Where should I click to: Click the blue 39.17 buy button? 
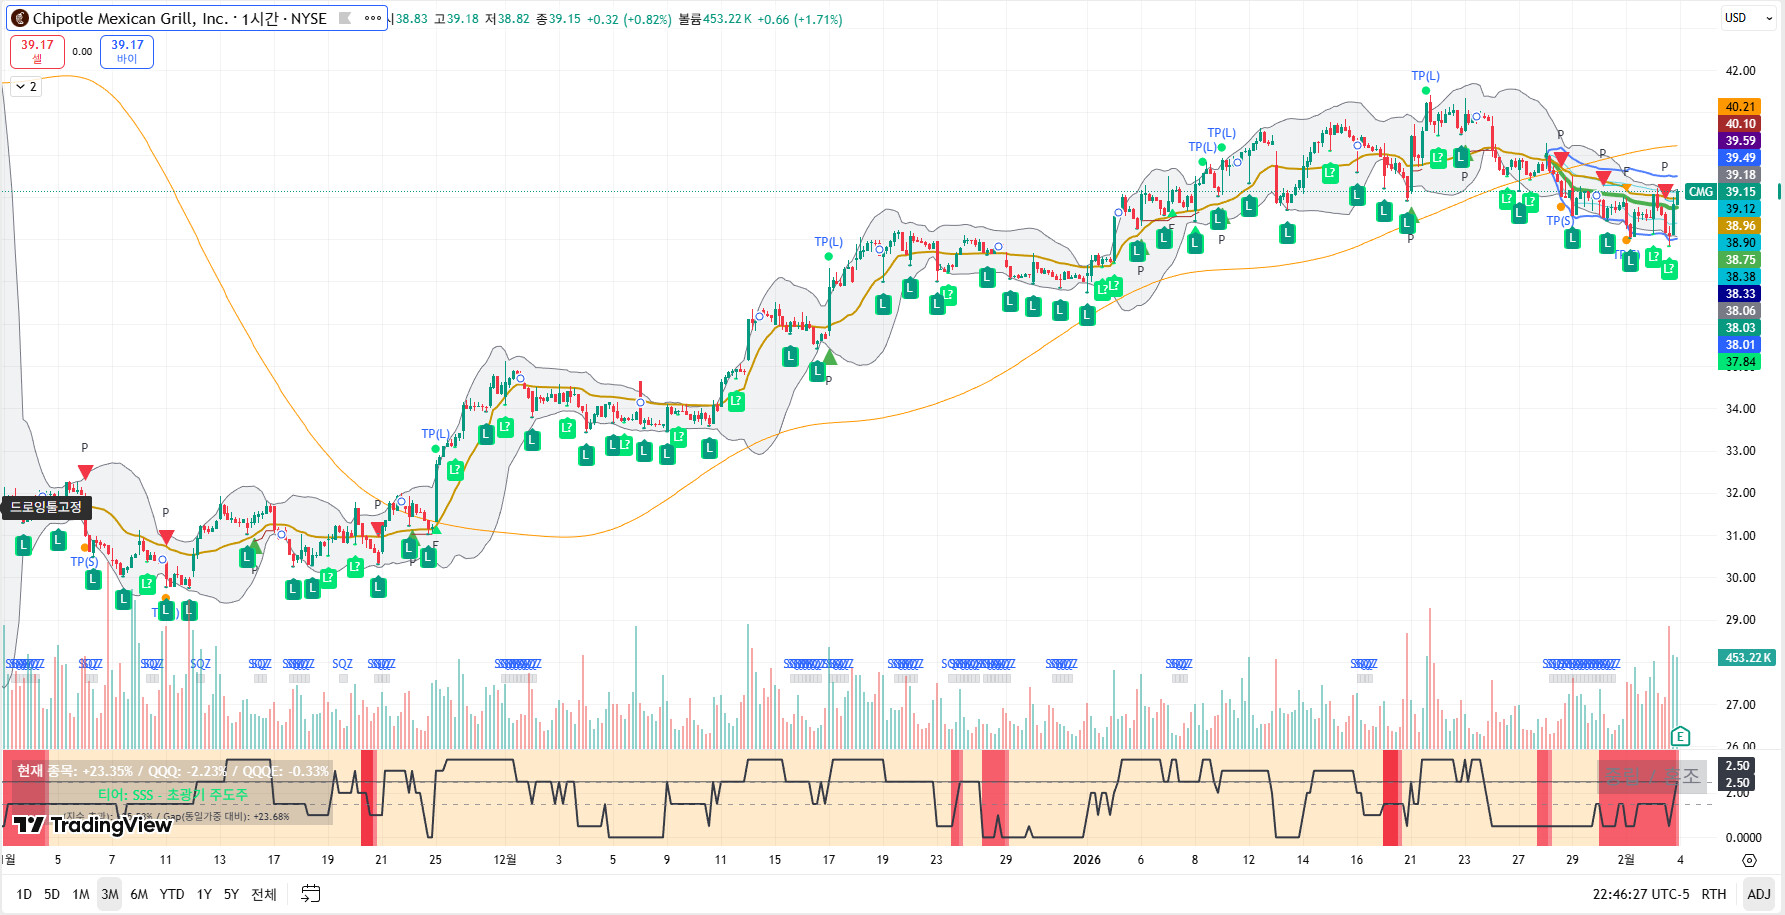(x=127, y=52)
